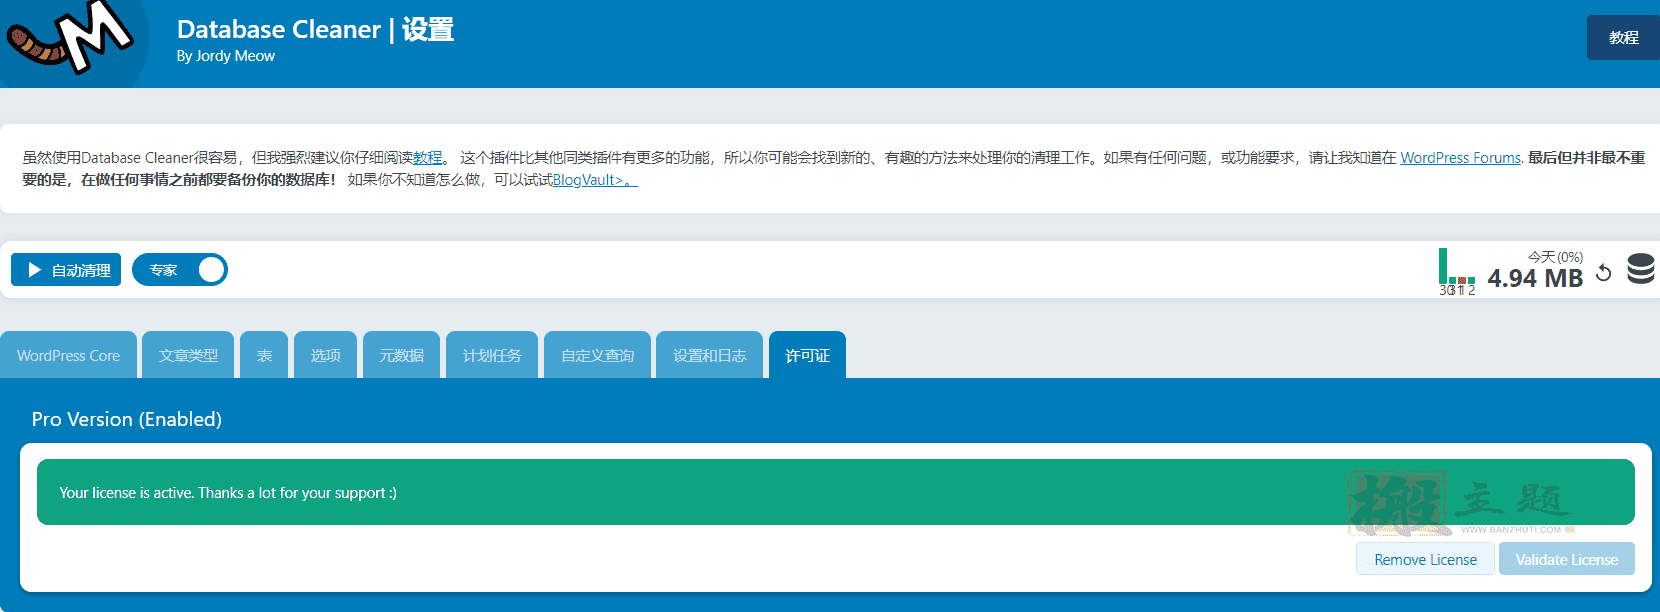
Task: Select the 选项 options tab
Action: coord(325,355)
